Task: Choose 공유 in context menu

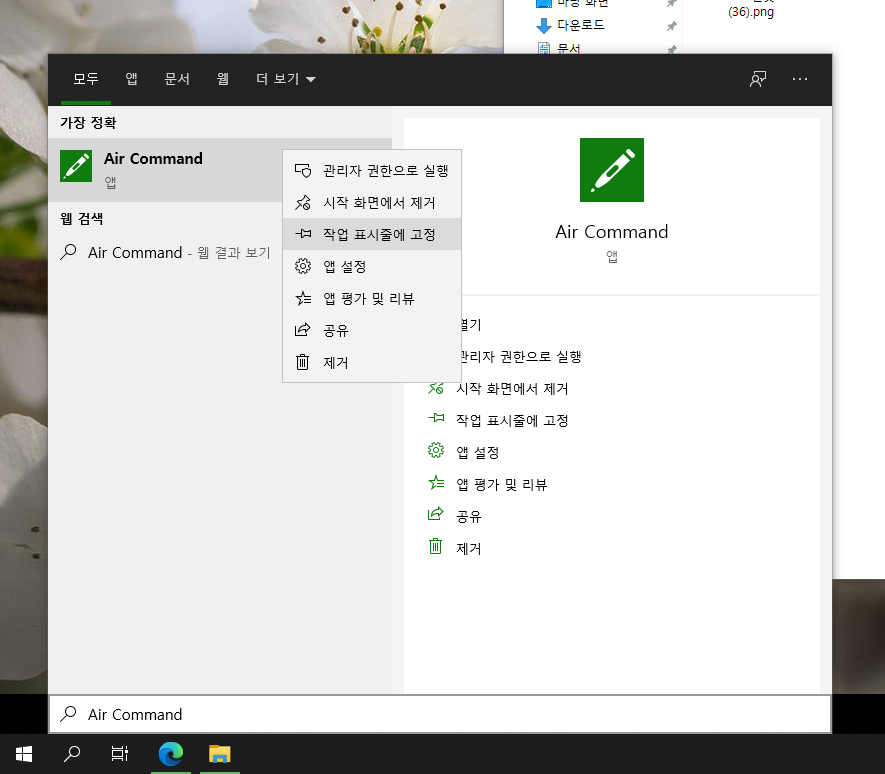Action: (372, 330)
